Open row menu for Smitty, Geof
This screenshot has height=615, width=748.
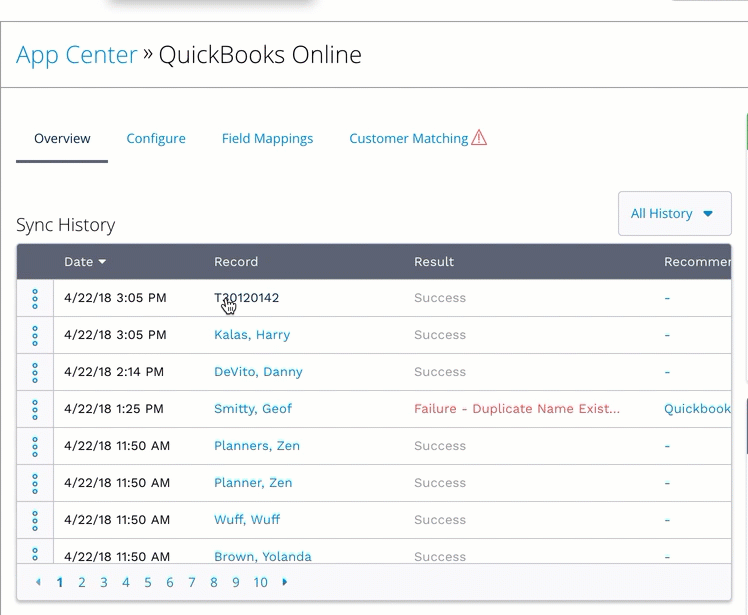[x=35, y=409]
